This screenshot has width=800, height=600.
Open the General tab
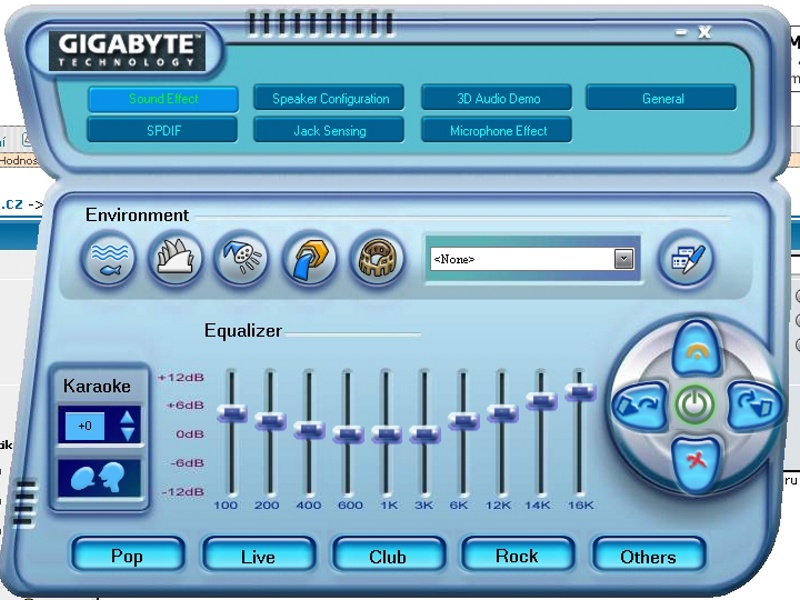662,98
